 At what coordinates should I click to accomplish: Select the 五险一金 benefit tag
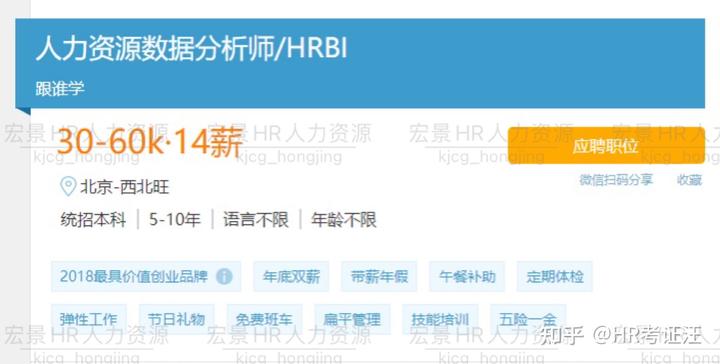[x=528, y=319]
